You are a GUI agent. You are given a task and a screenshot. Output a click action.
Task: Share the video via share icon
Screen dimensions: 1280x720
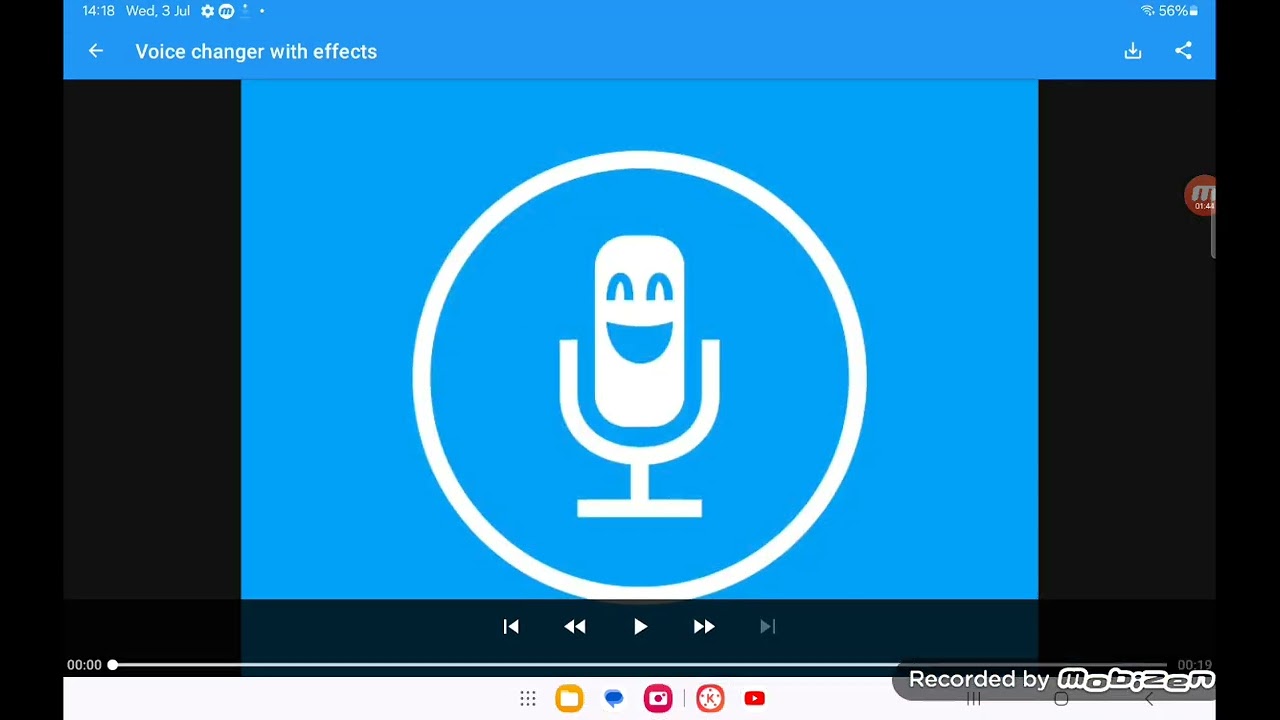[1184, 51]
